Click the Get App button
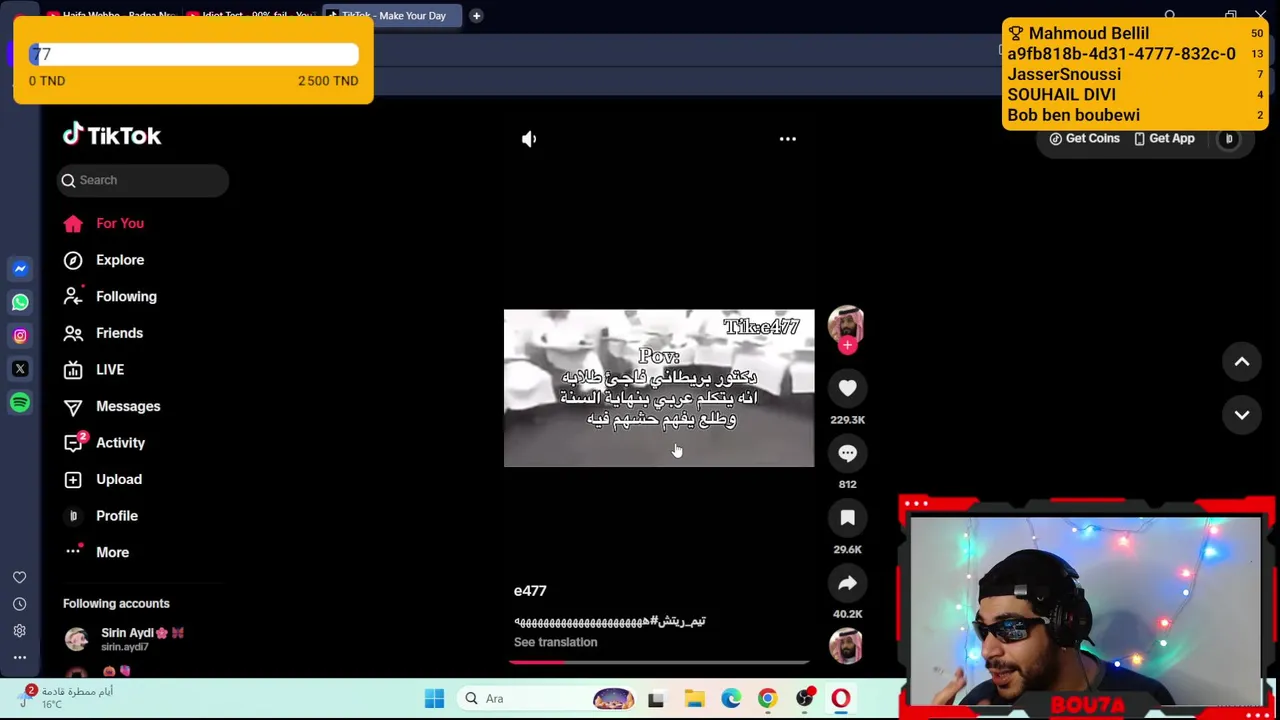Screen dimensions: 1280x720 [1164, 139]
